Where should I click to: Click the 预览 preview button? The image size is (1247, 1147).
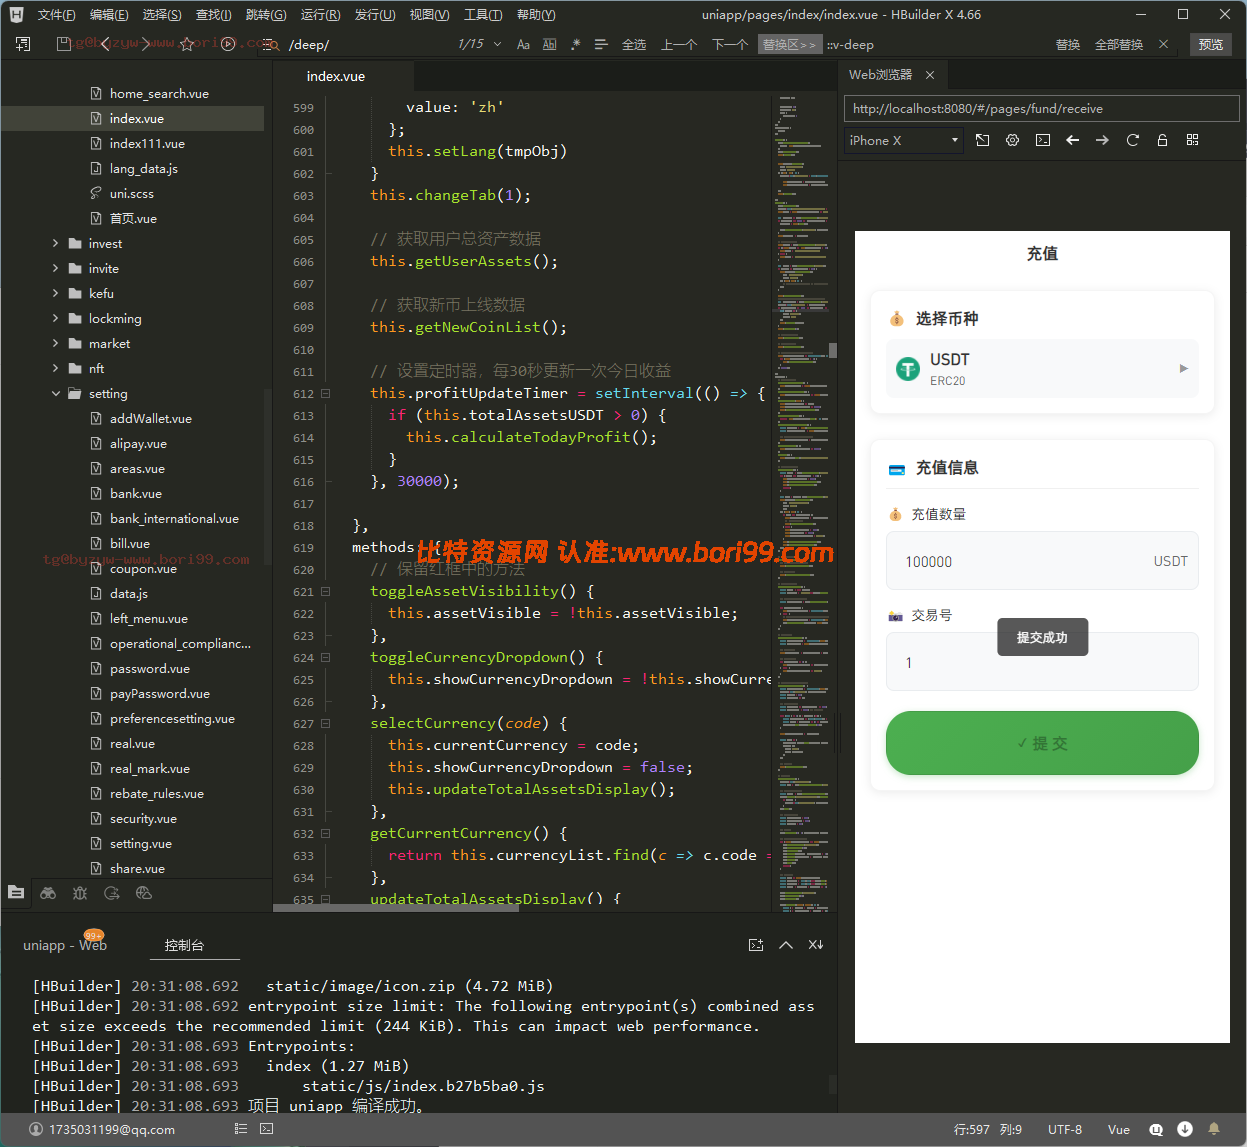click(x=1211, y=44)
